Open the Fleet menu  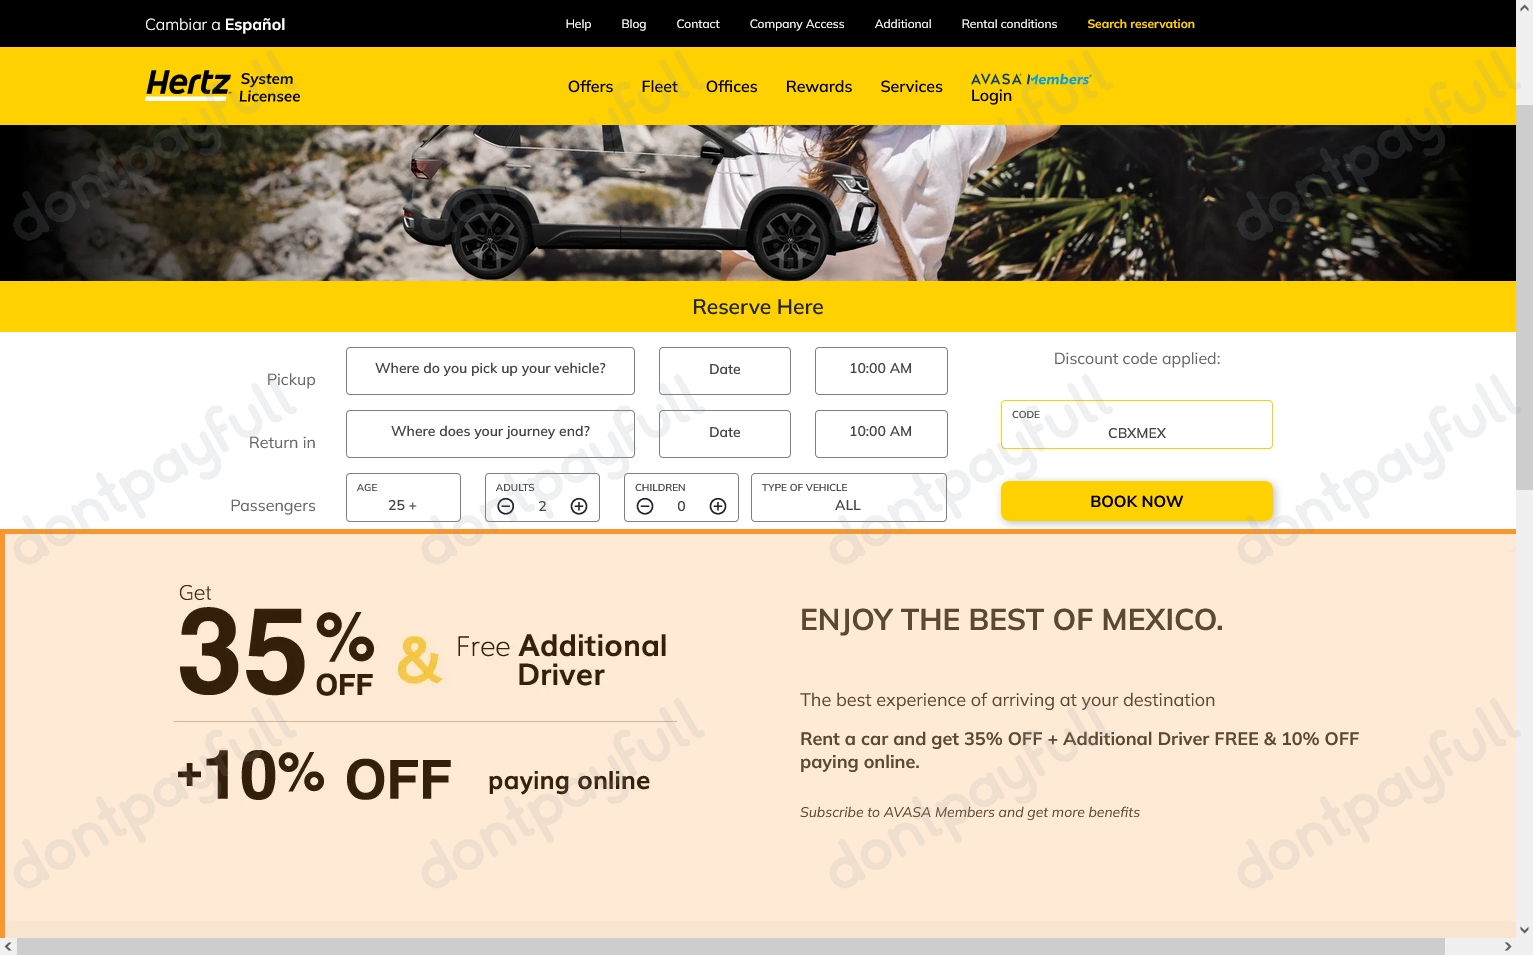(659, 87)
